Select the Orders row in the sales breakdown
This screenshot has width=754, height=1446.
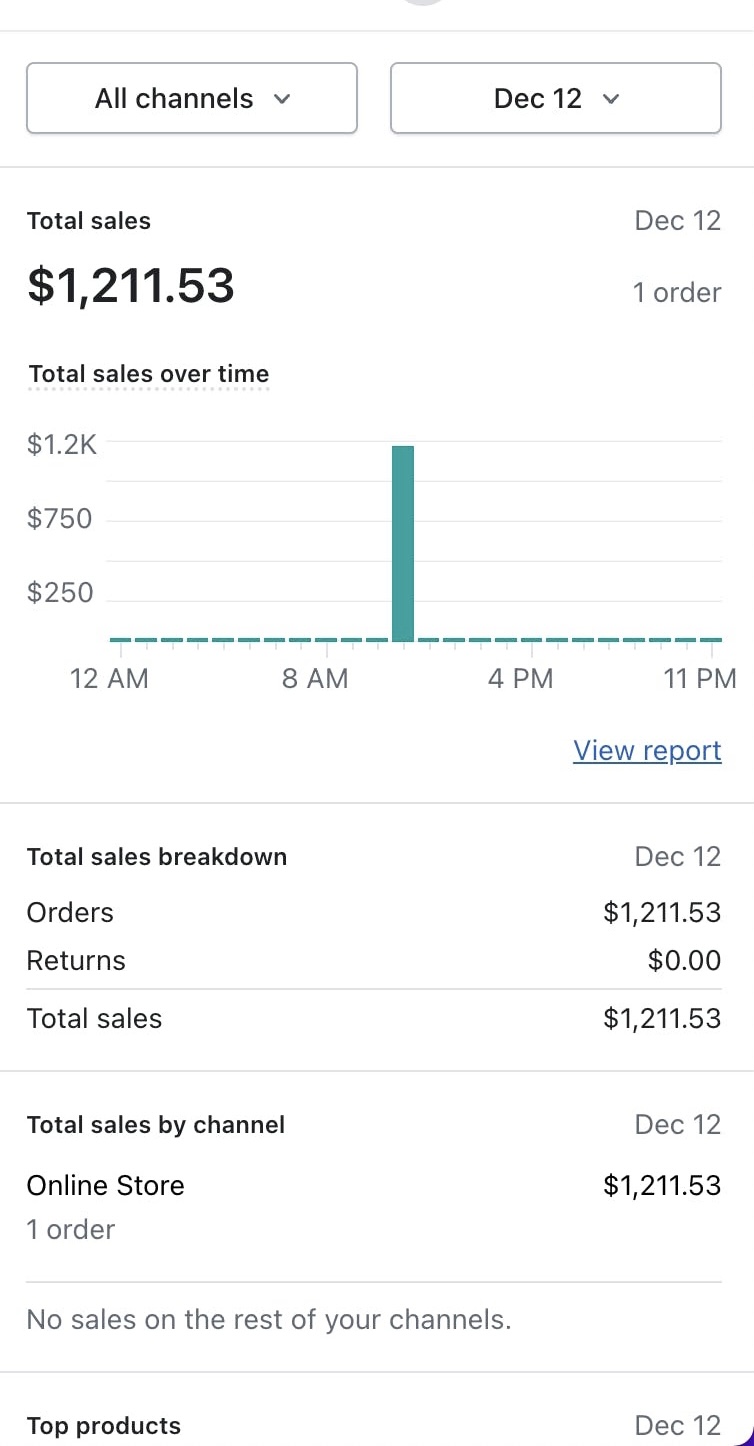(x=373, y=912)
